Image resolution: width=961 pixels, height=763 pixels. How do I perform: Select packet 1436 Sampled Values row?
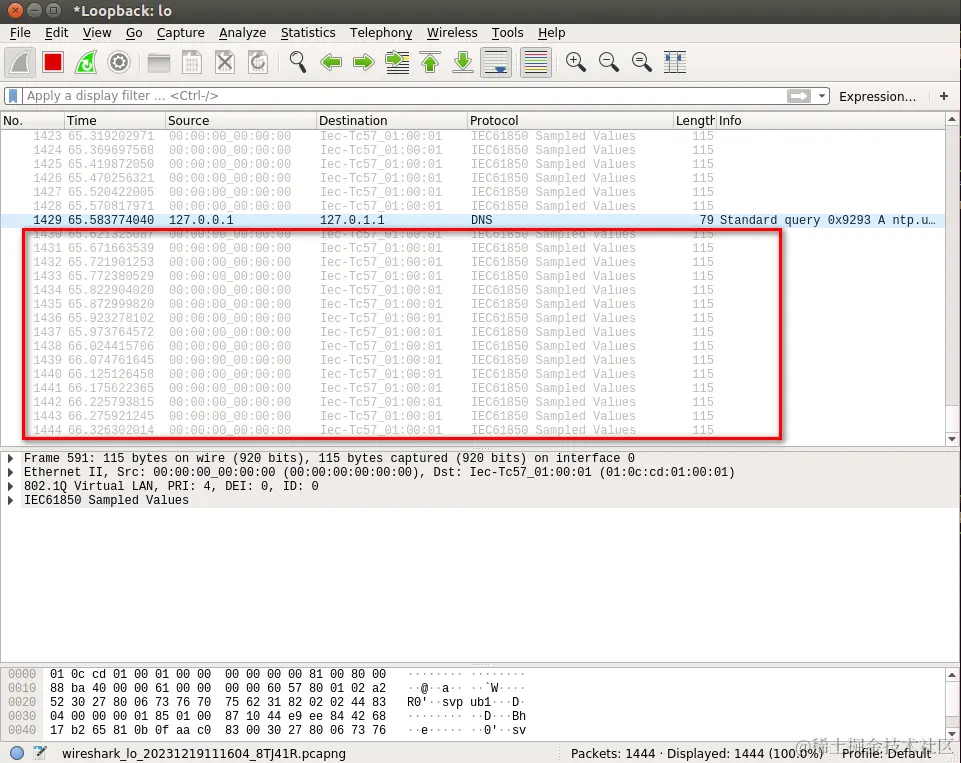point(472,318)
